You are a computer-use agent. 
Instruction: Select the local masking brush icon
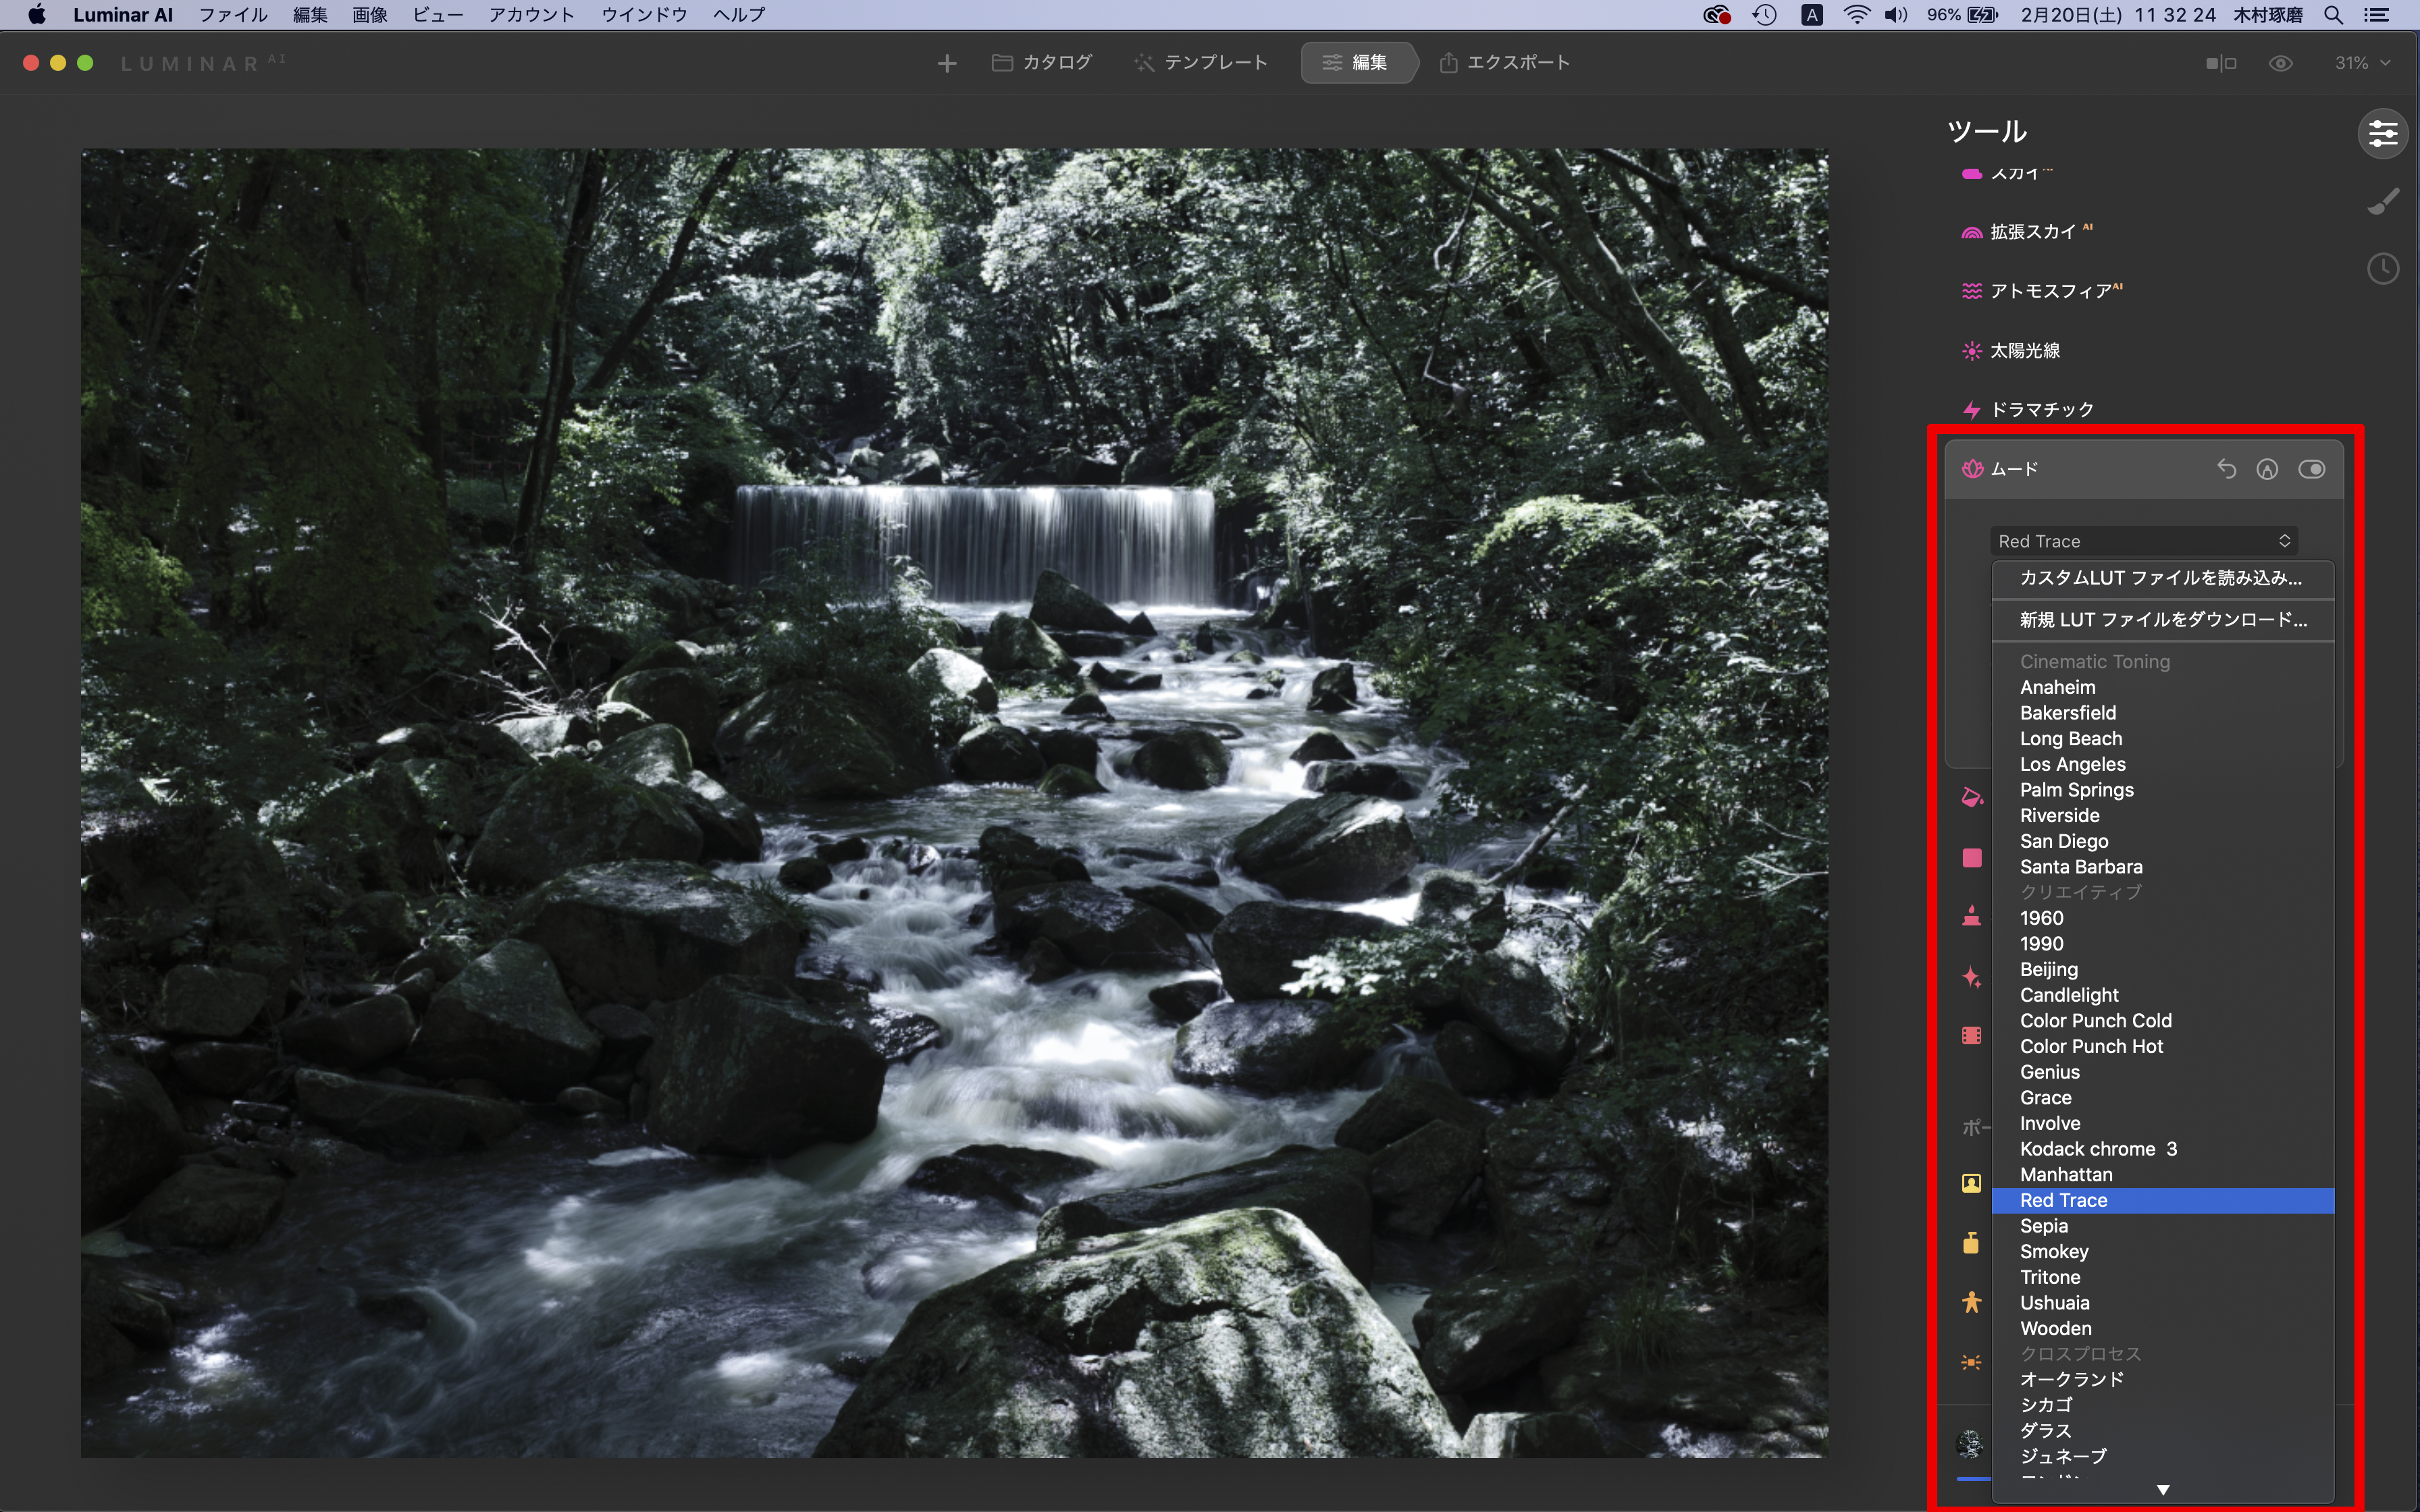pos(2383,202)
